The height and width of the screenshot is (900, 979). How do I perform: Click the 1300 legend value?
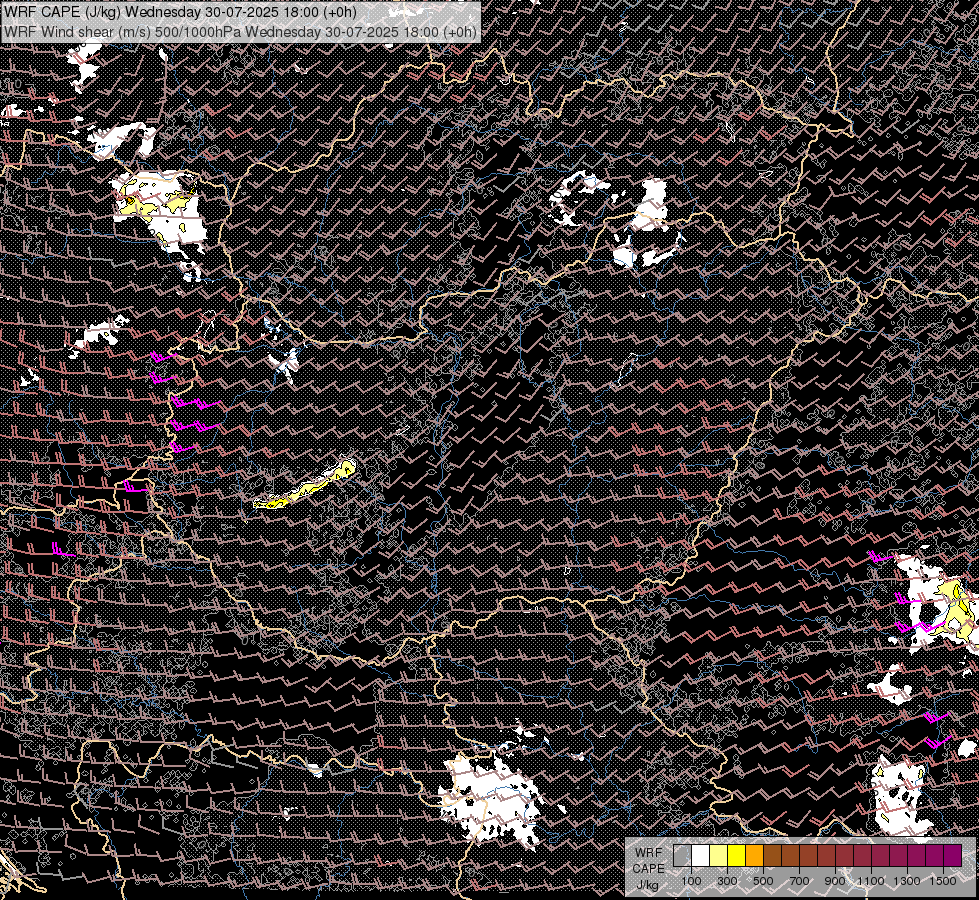coord(907,881)
